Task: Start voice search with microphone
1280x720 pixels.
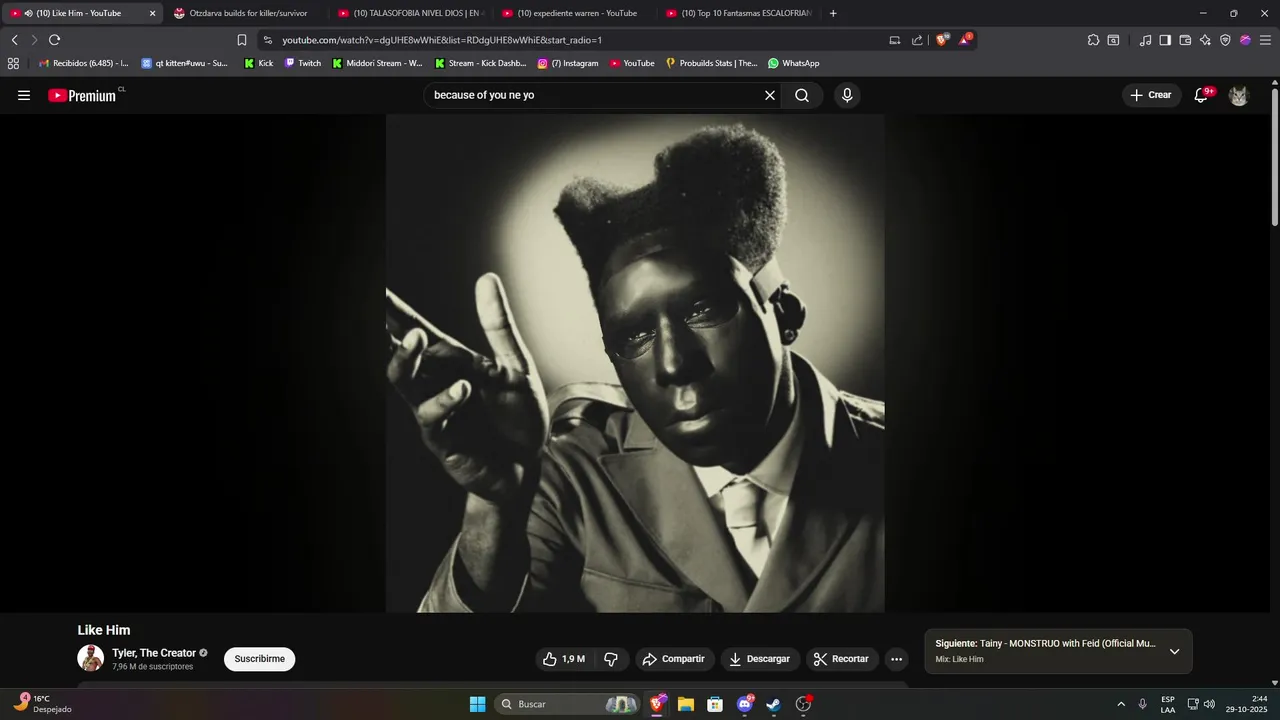Action: coord(847,95)
